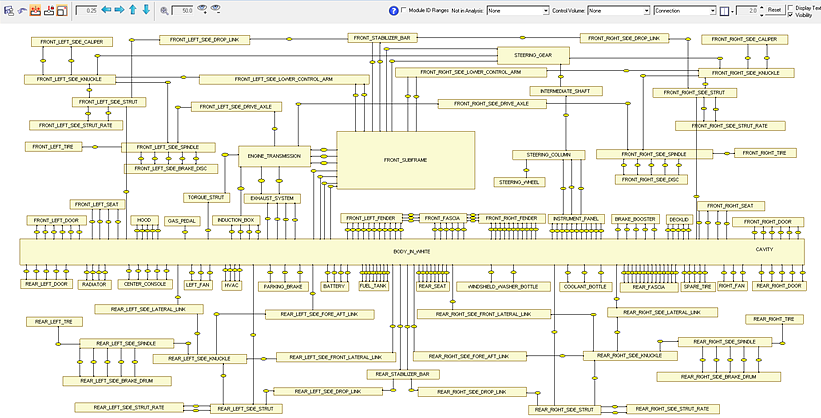Open the line style swatch picker
The height and width of the screenshot is (418, 821).
726,10
